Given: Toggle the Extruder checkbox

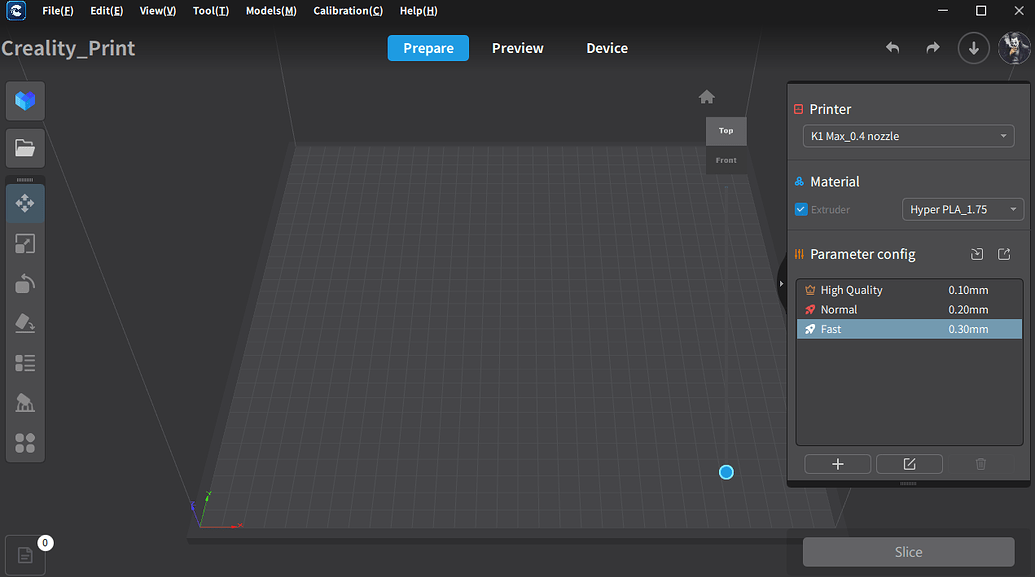Looking at the screenshot, I should (x=801, y=209).
